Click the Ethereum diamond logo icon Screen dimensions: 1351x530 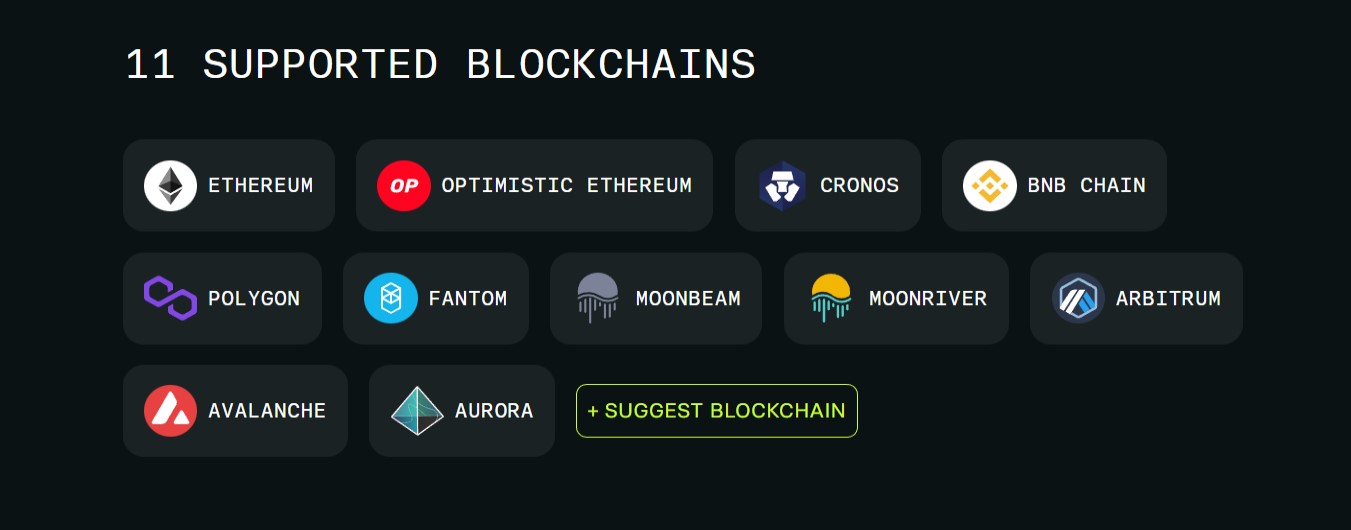[170, 186]
